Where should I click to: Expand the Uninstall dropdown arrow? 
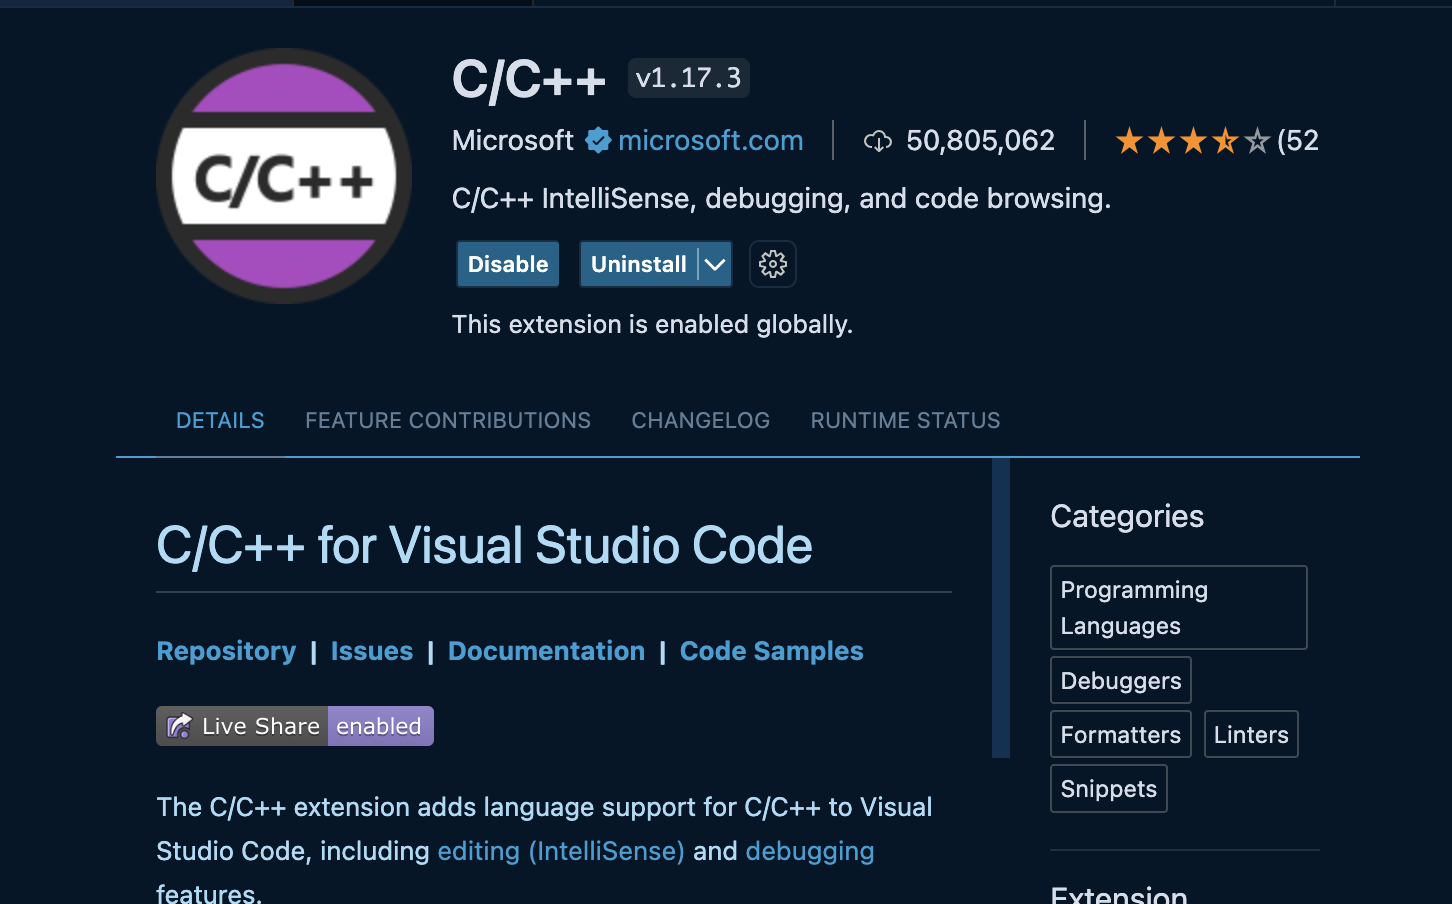(715, 264)
